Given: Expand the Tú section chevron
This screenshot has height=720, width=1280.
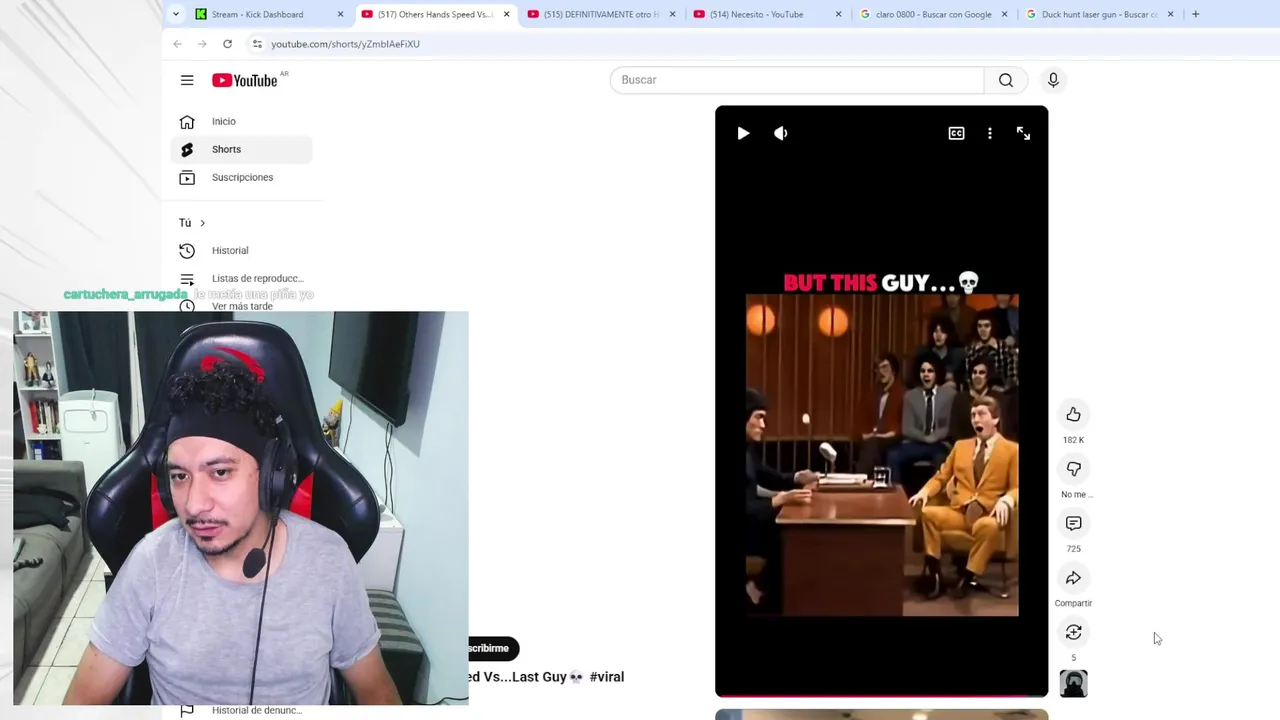Looking at the screenshot, I should tap(202, 223).
